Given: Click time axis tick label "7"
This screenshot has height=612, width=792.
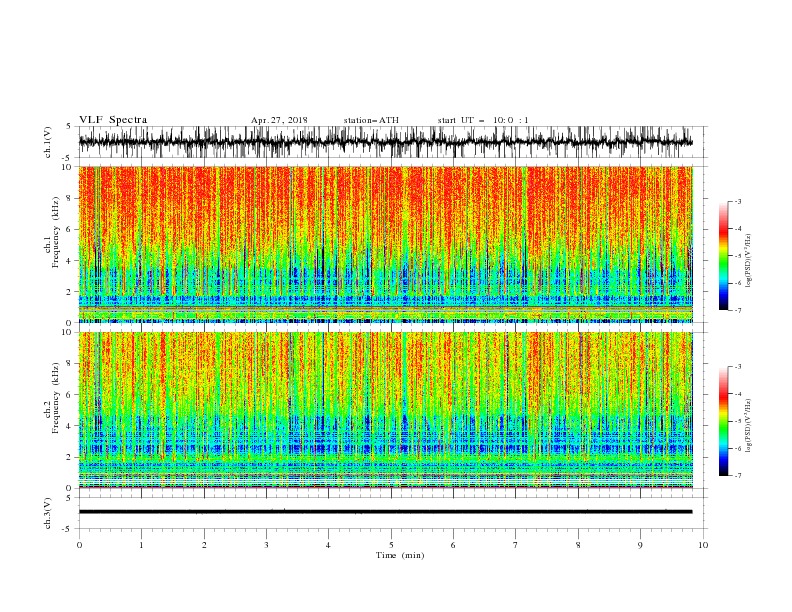Looking at the screenshot, I should (x=516, y=545).
